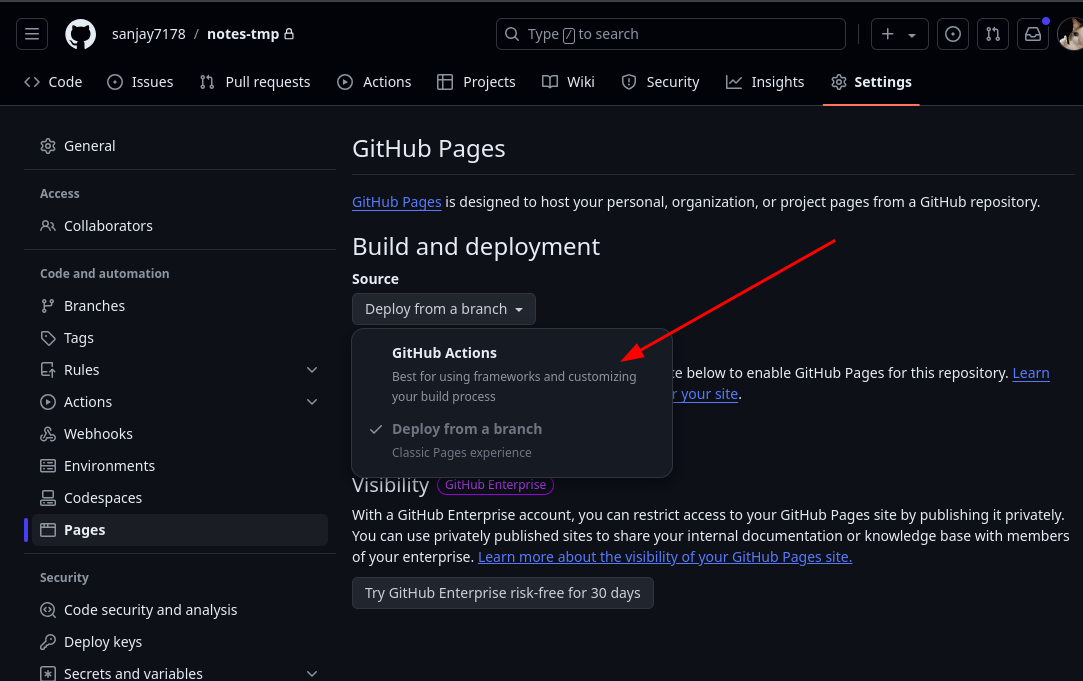Open the notifications inbox icon
This screenshot has width=1083, height=681.
pyautogui.click(x=1032, y=34)
